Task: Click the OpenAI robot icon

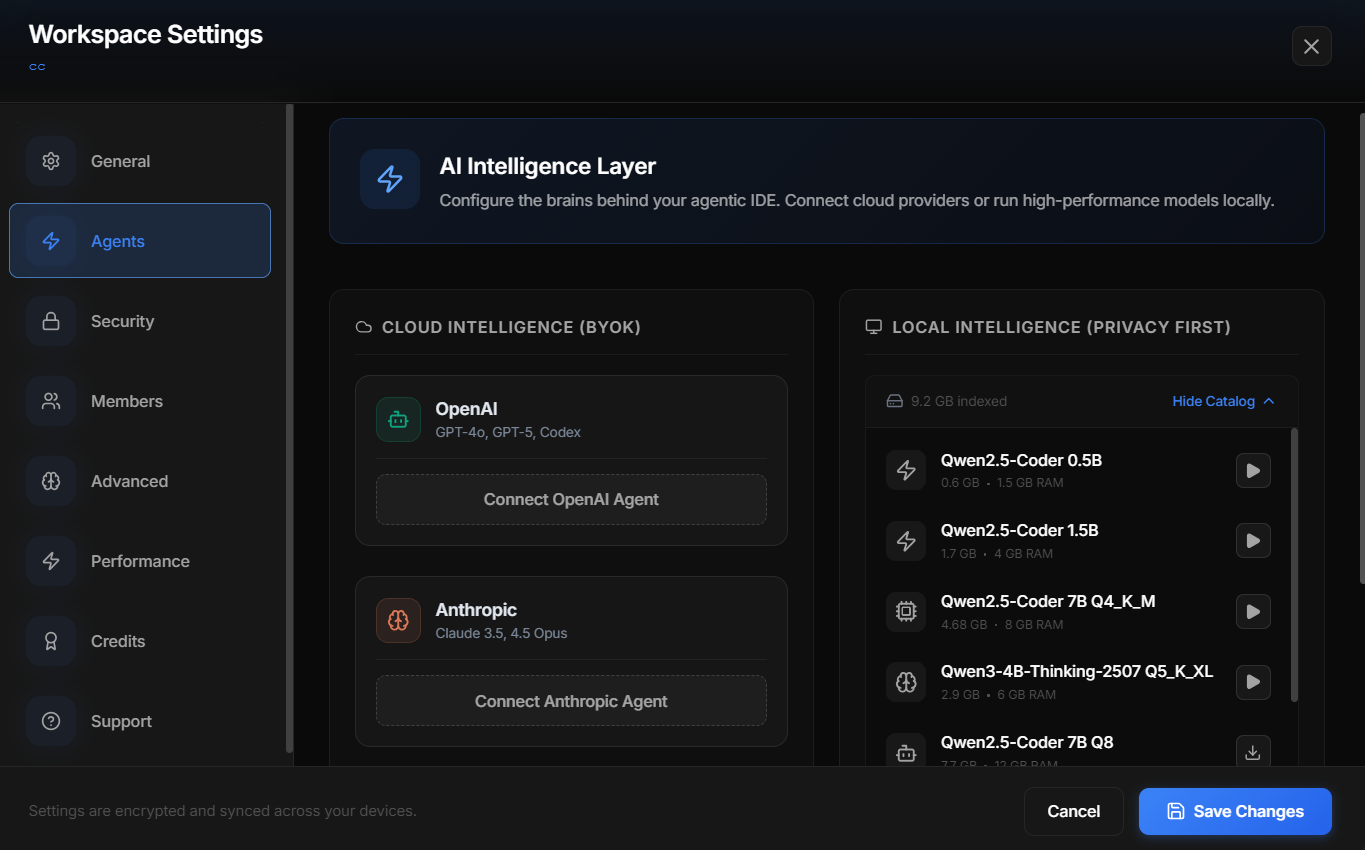Action: click(x=398, y=420)
